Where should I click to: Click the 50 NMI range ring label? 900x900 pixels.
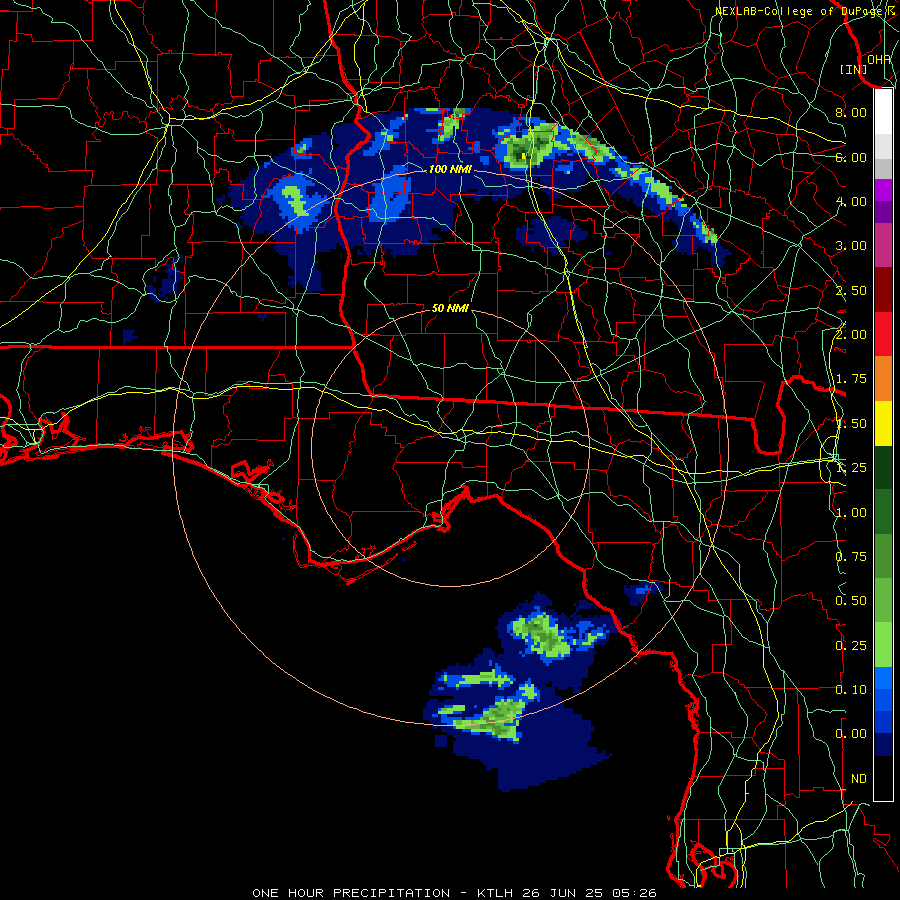click(450, 308)
